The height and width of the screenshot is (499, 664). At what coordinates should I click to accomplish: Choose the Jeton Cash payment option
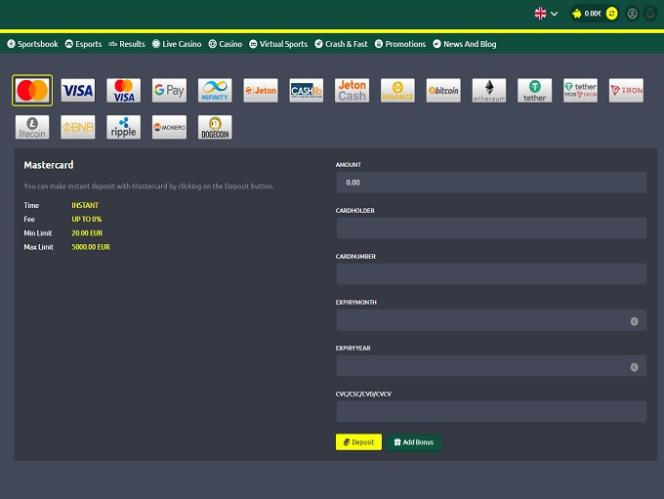(x=352, y=91)
